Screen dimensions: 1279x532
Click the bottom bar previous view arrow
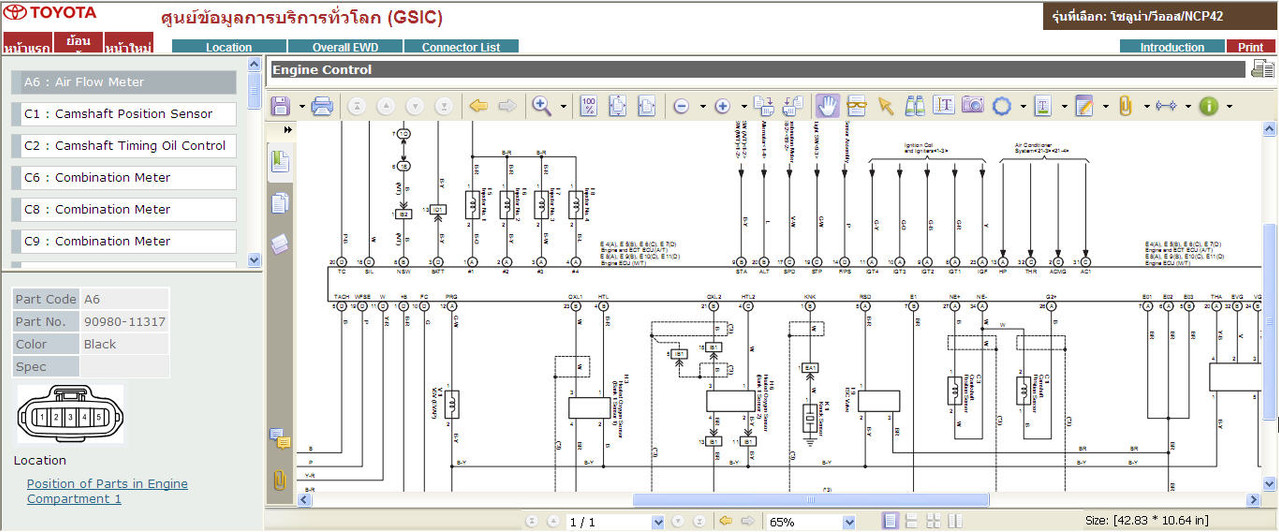click(x=725, y=521)
